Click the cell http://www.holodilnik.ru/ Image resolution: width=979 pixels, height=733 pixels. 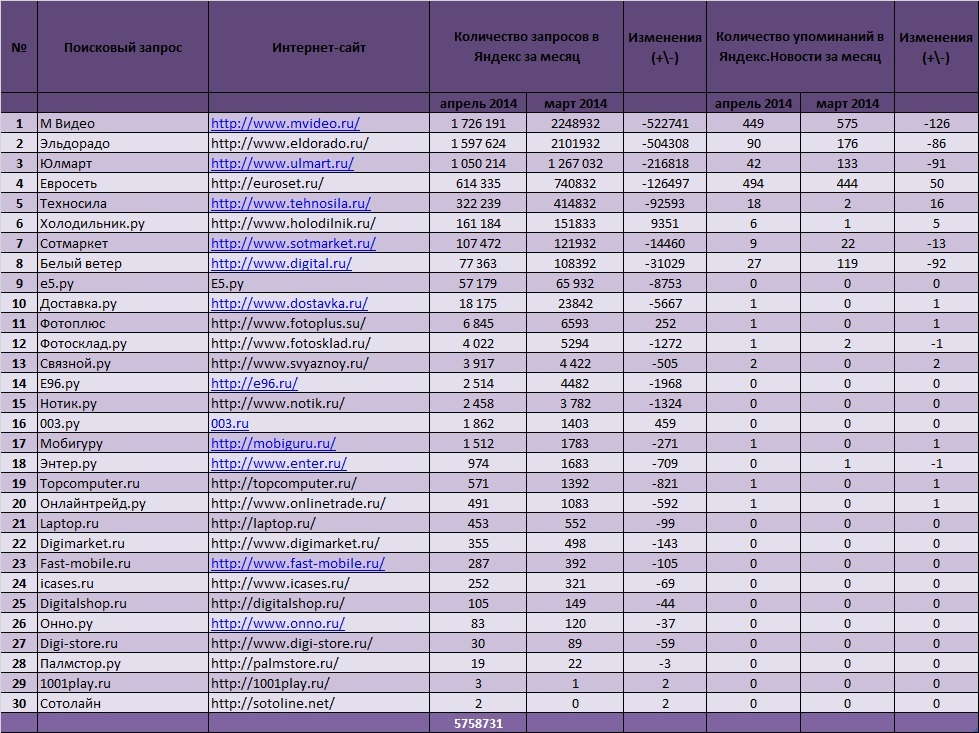[319, 224]
